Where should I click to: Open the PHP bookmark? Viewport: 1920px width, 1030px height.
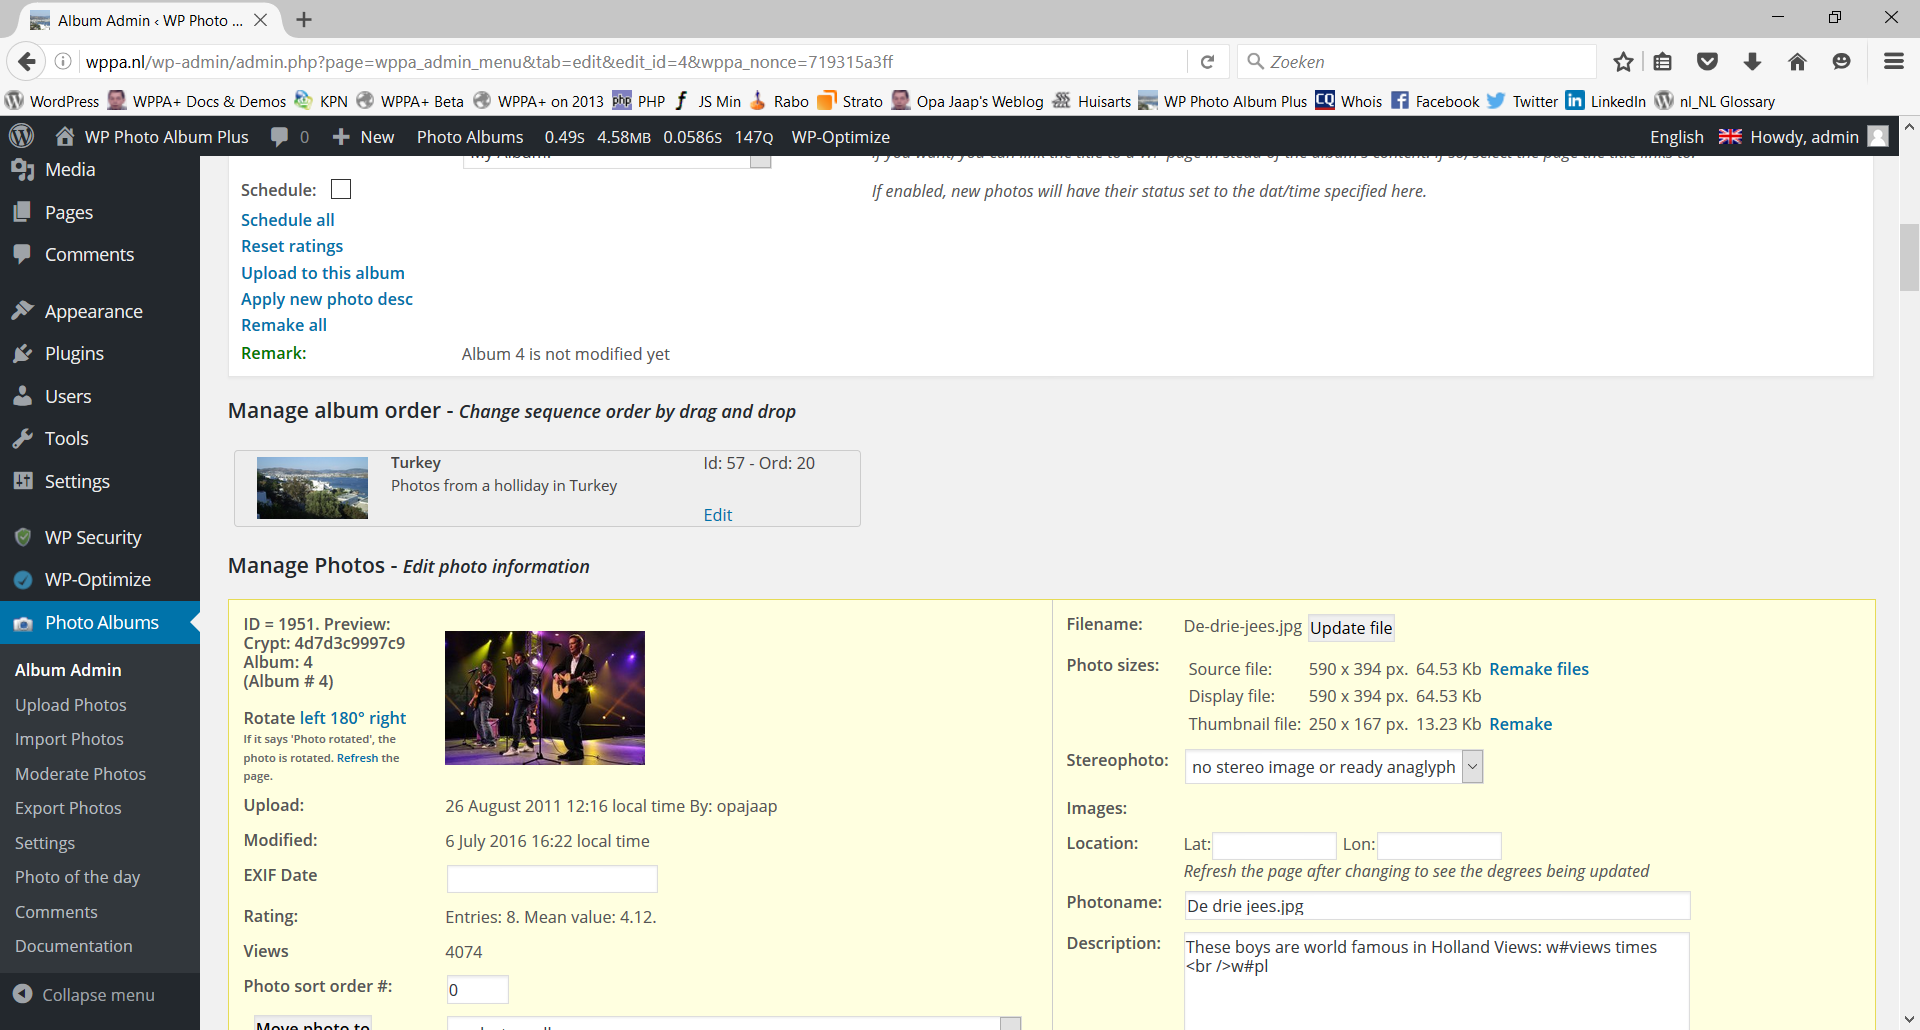point(639,101)
